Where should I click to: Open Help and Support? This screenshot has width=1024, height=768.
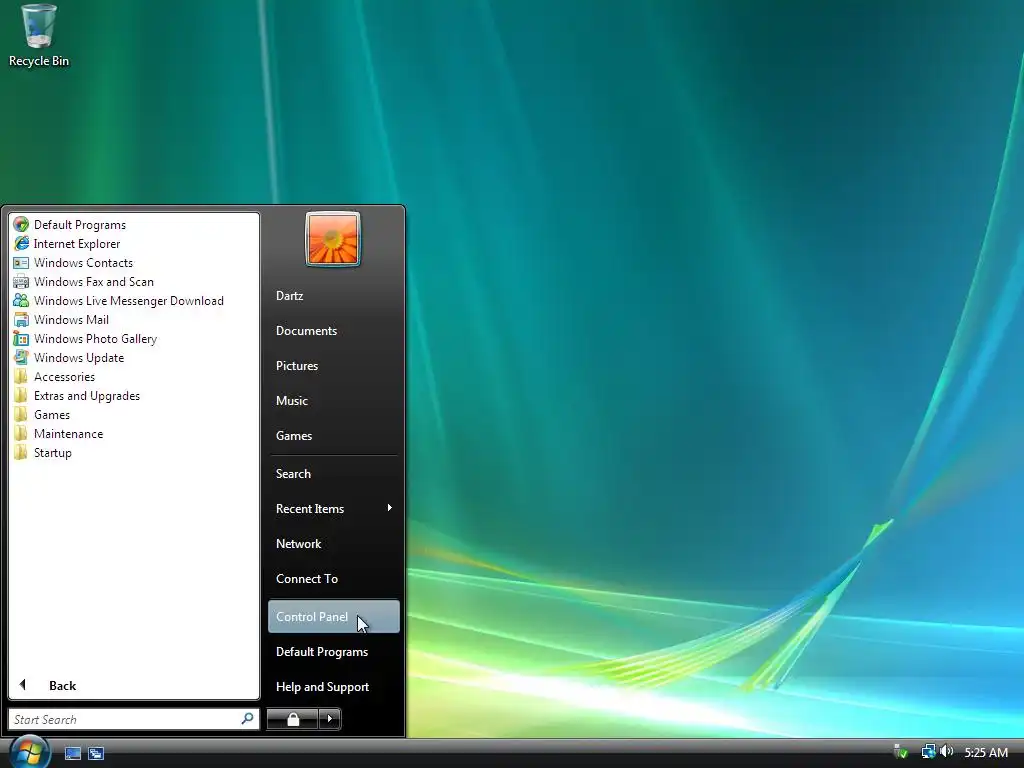click(x=333, y=686)
